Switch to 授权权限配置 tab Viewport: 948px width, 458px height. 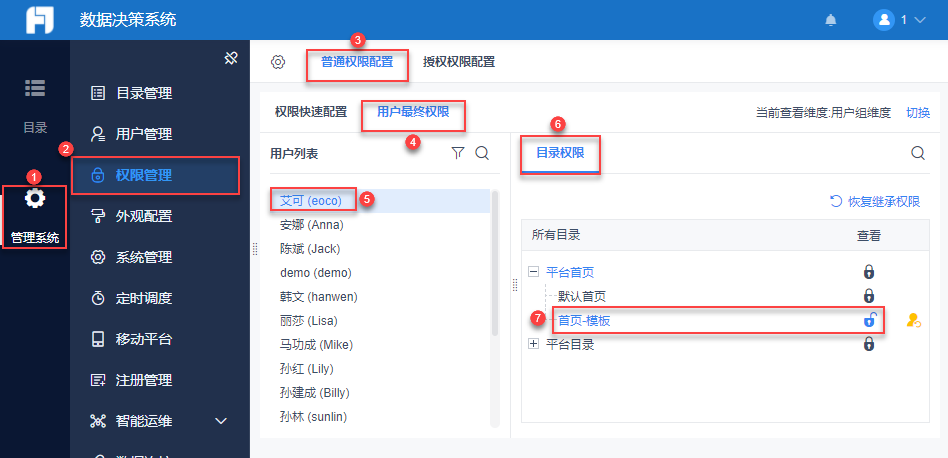coord(459,62)
